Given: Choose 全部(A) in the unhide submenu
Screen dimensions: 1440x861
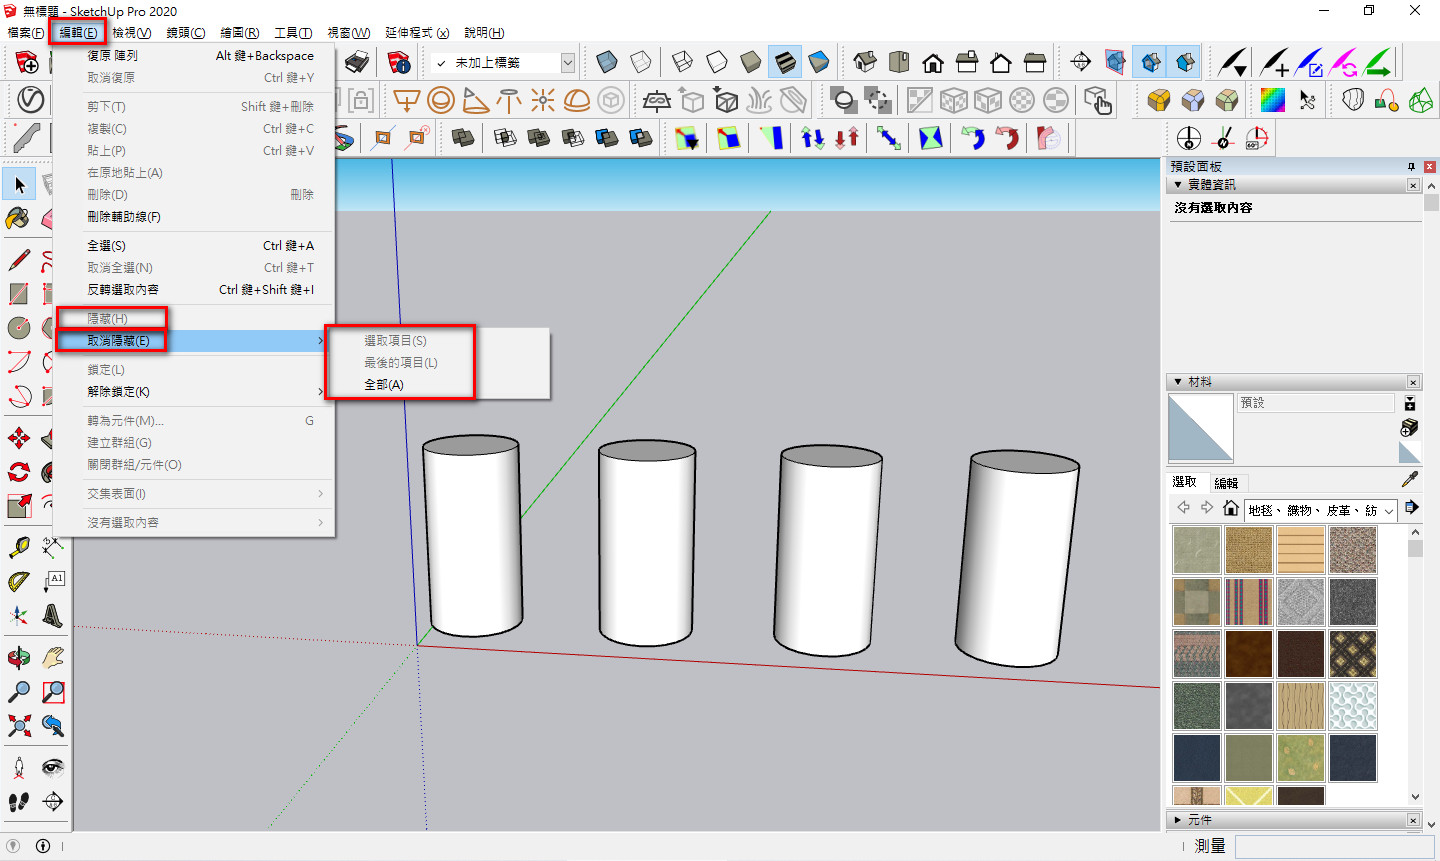Looking at the screenshot, I should click(384, 385).
